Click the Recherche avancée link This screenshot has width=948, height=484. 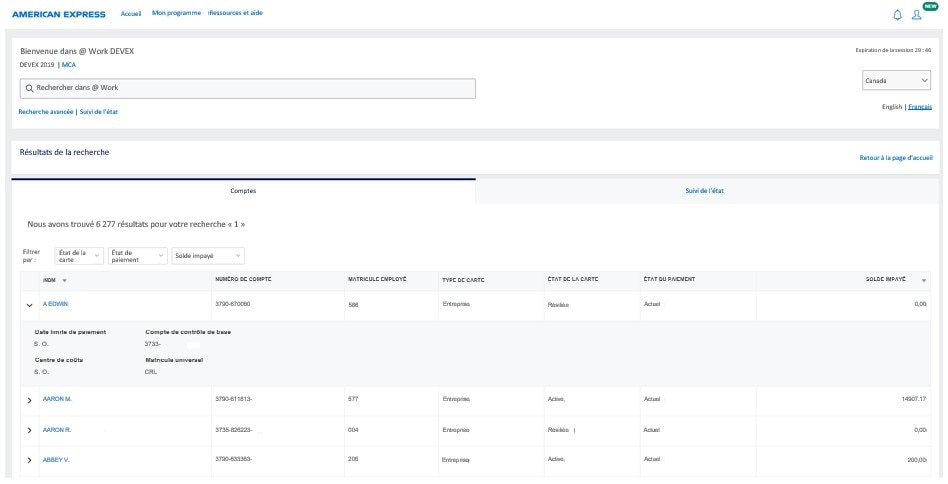(45, 112)
